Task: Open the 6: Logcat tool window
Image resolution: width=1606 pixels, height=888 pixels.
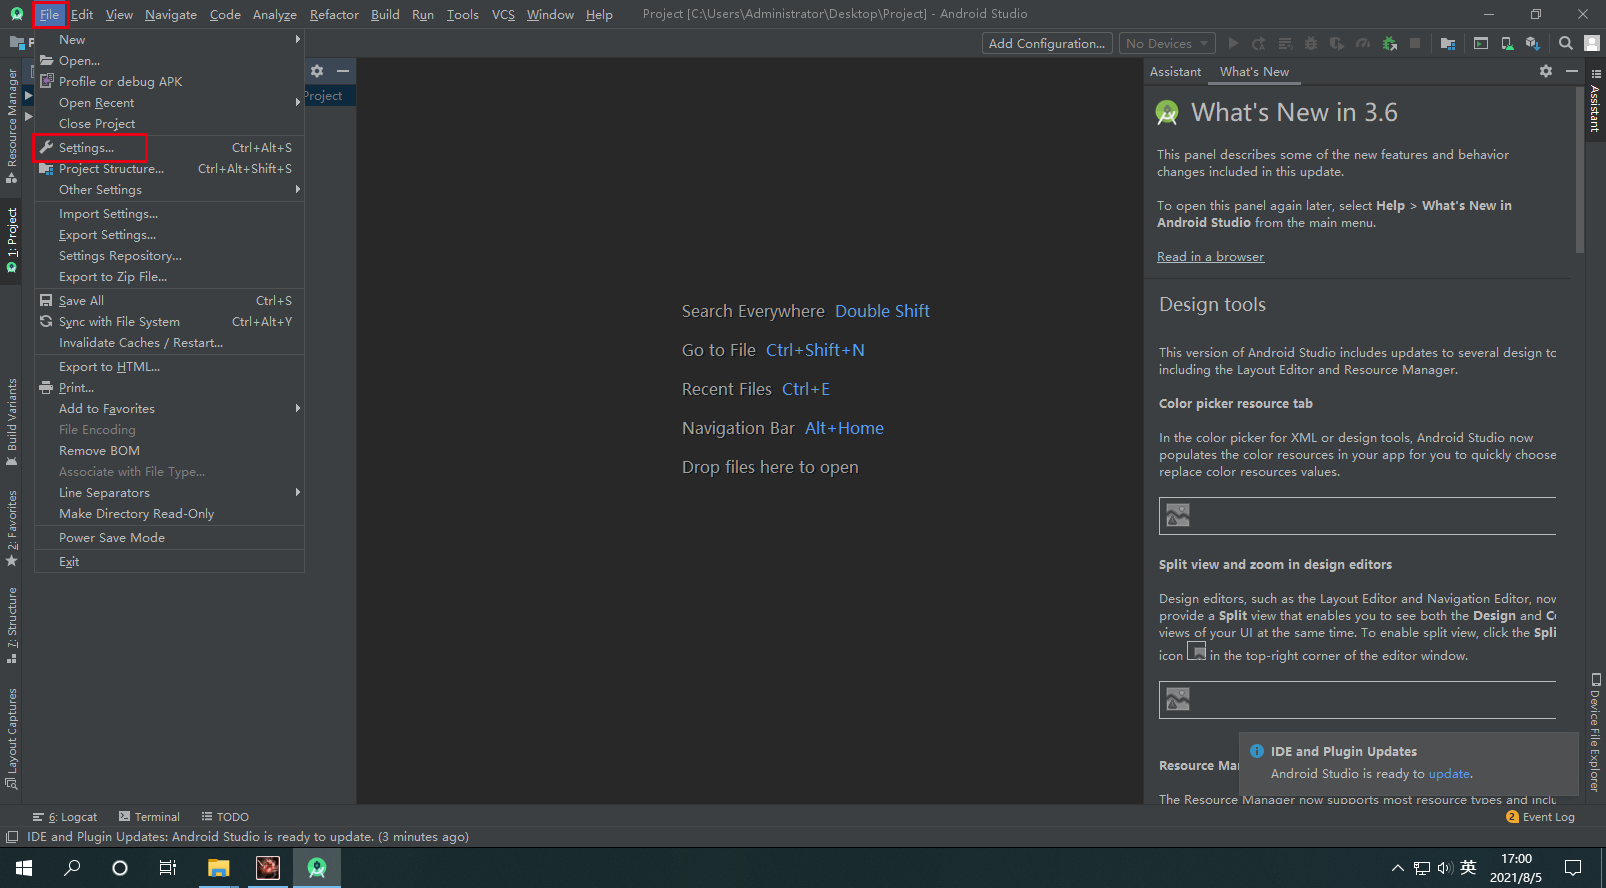Action: pyautogui.click(x=65, y=817)
